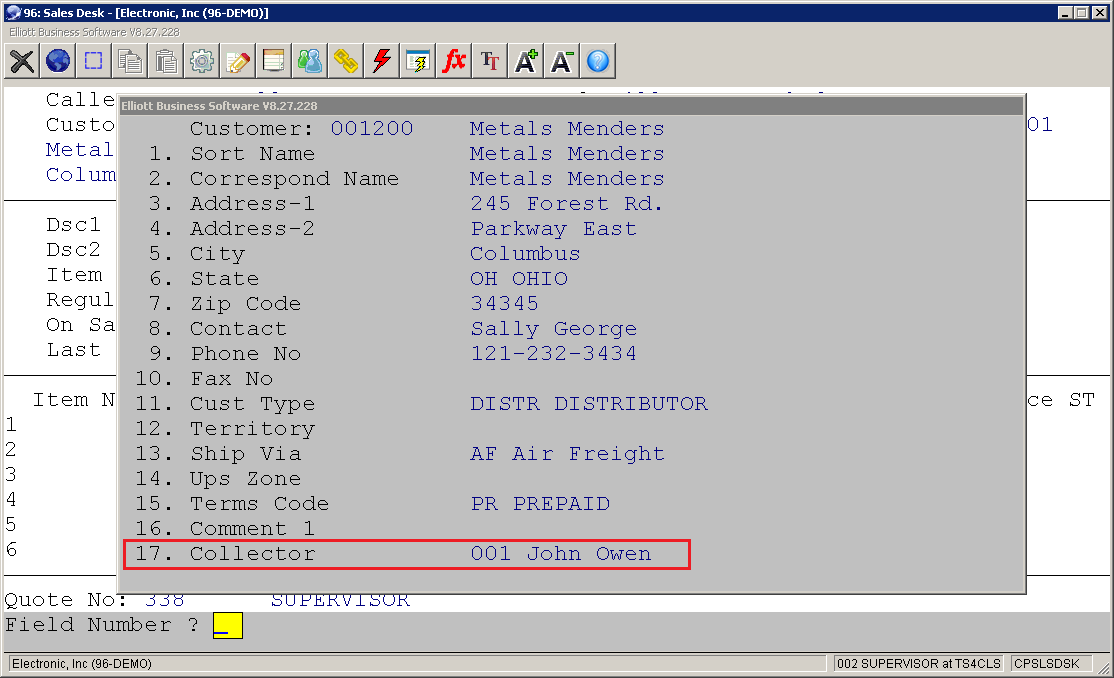Screen dimensions: 1114x678
Task: Click status bar company 'Electronic, Inc (96-DEMO)'
Action: [x=82, y=664]
